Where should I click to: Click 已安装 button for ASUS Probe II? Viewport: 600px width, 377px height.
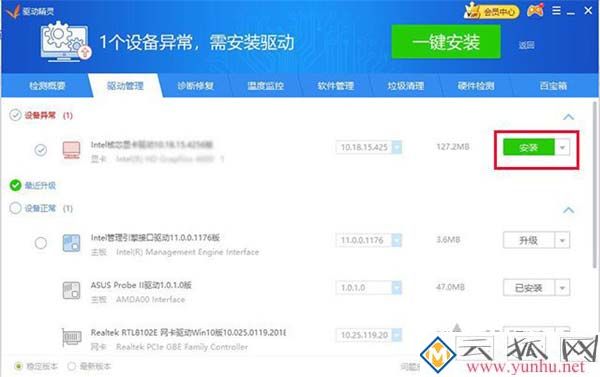pyautogui.click(x=529, y=287)
